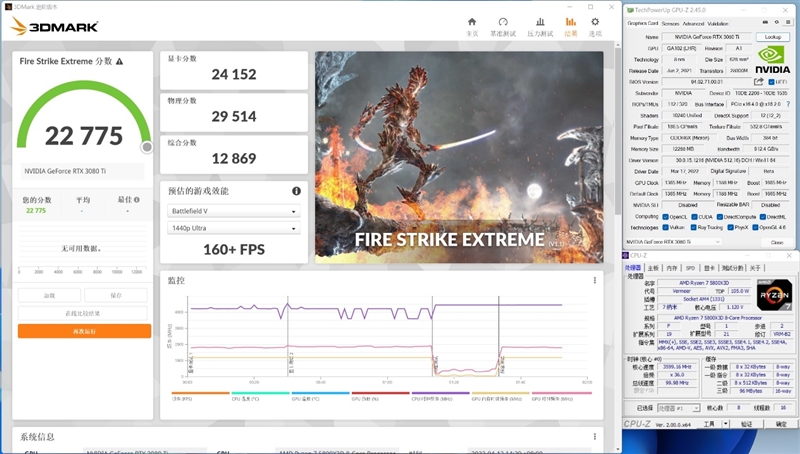
Task: Toggle the DirectCompute checkbox in GPU-Z
Action: point(719,217)
